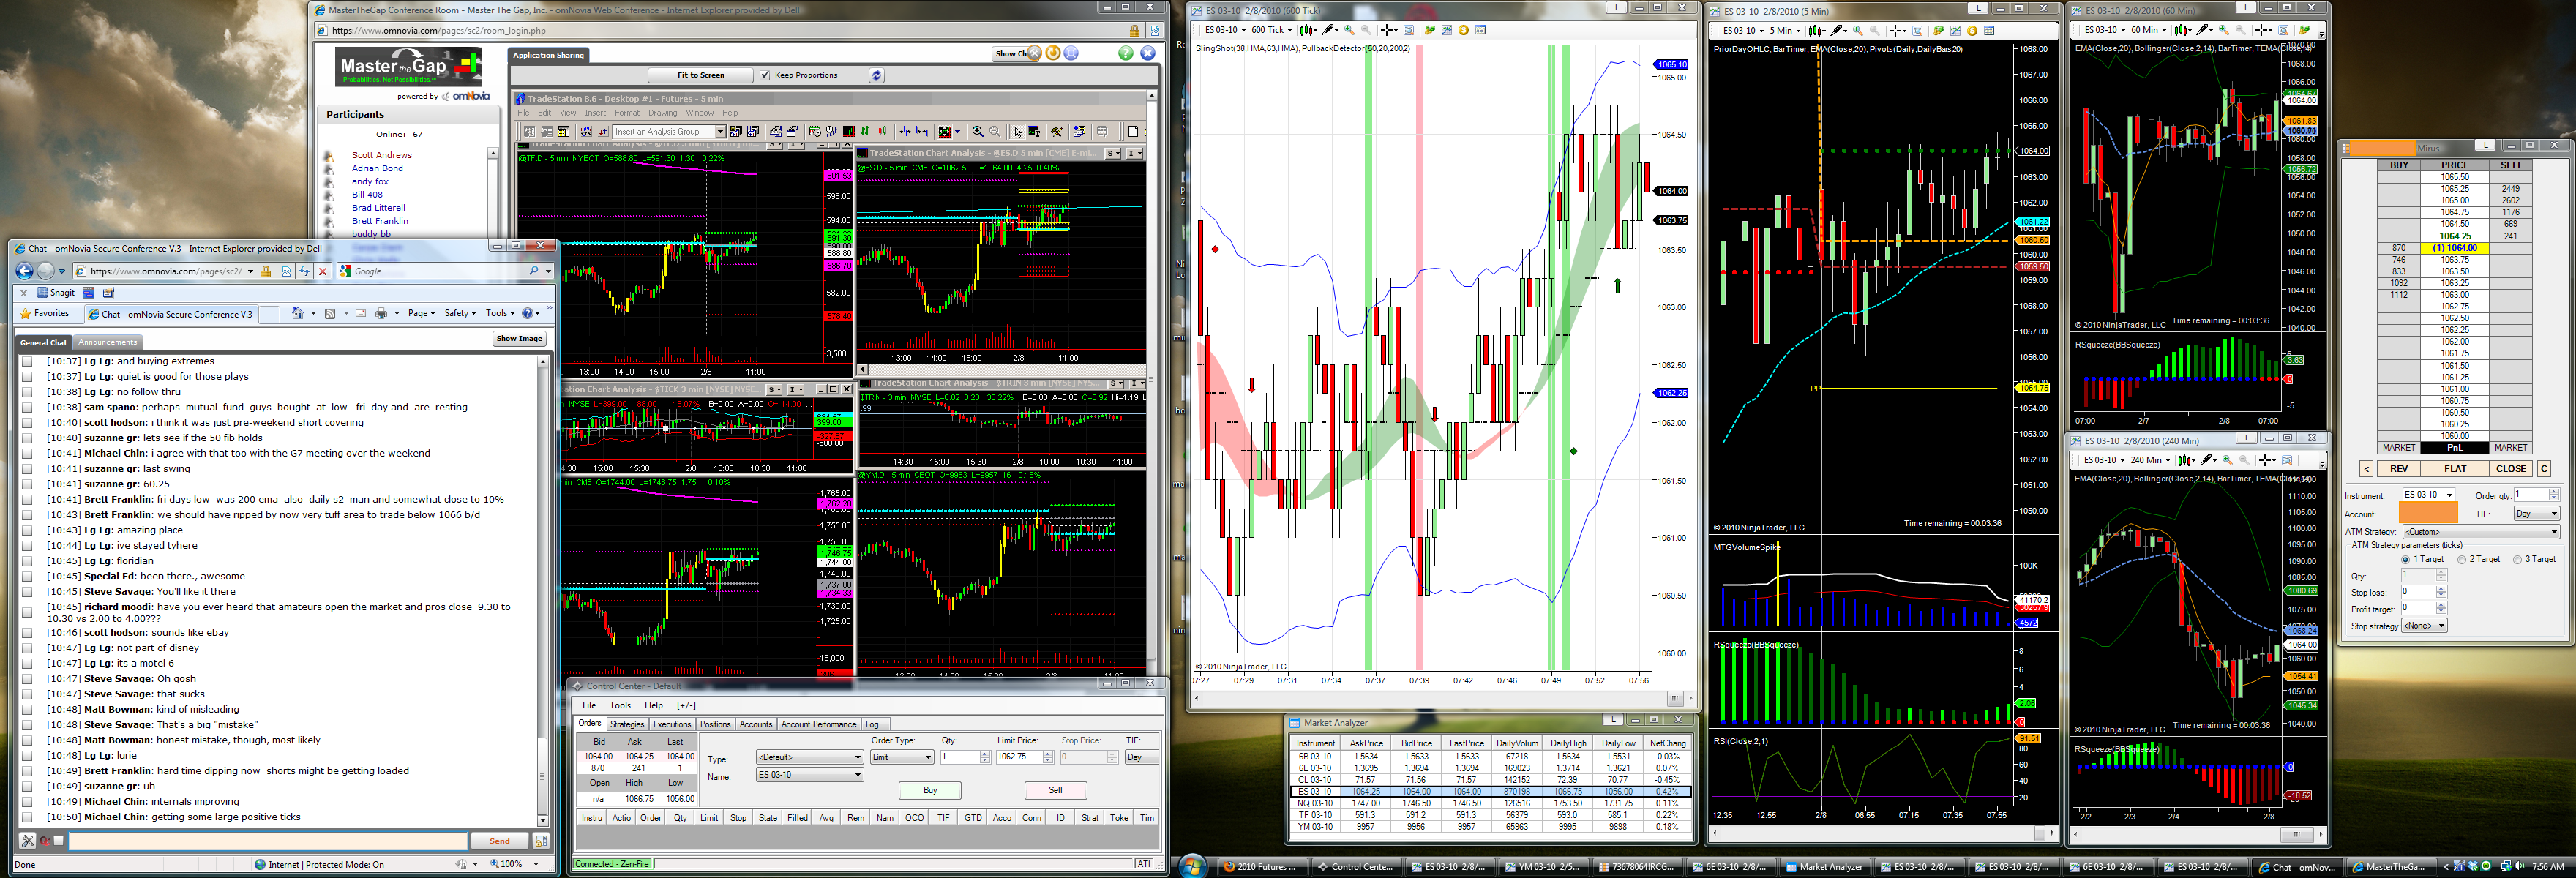Zoom in on the 60 Min chart
Screen dimensions: 2576x878
[2225, 31]
